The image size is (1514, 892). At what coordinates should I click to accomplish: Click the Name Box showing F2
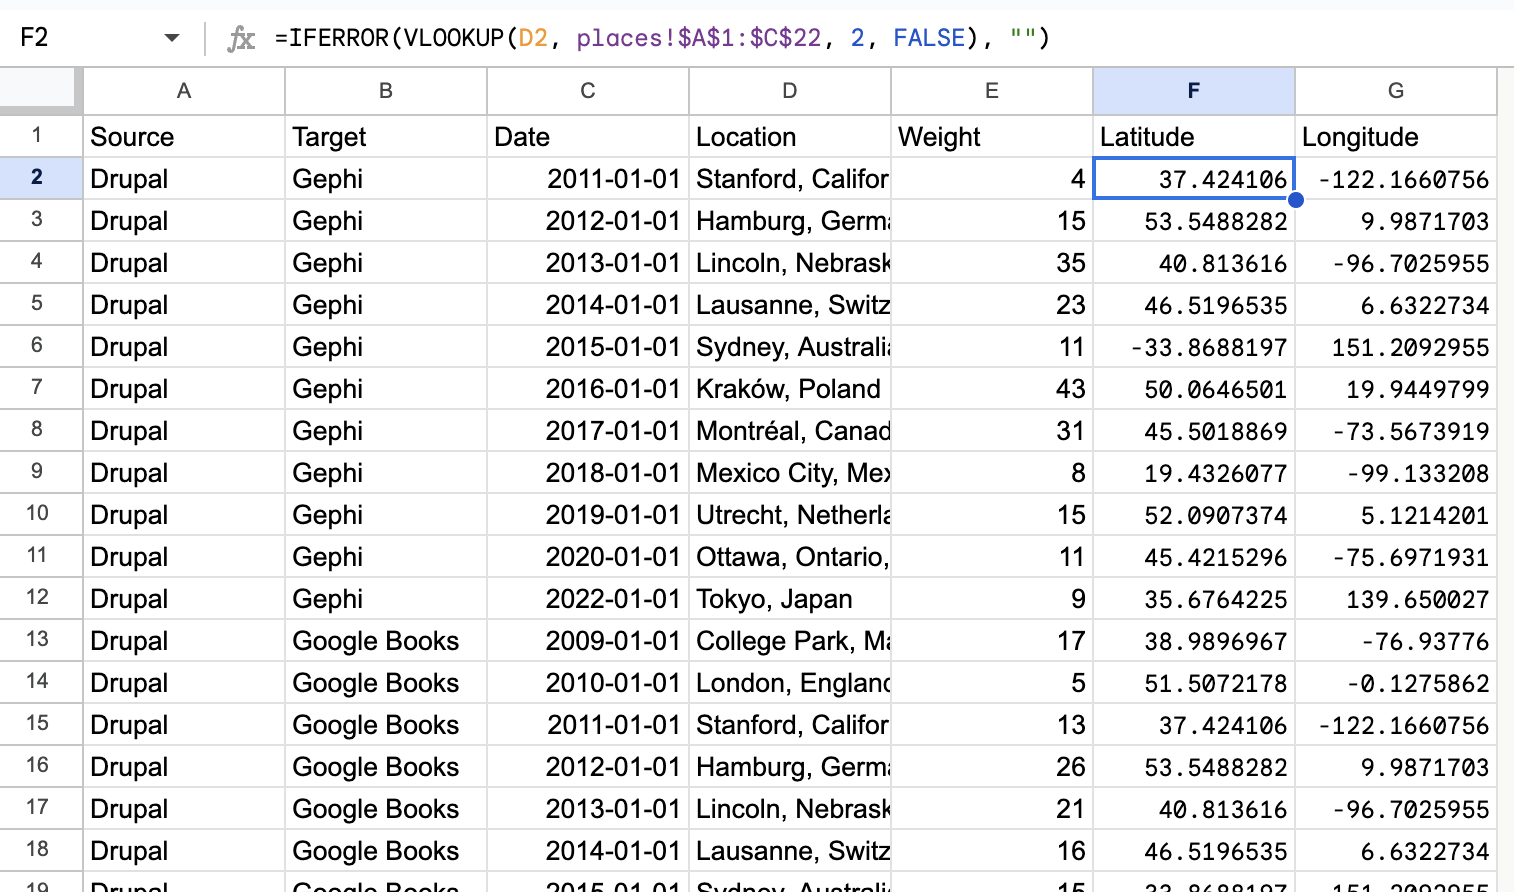80,38
